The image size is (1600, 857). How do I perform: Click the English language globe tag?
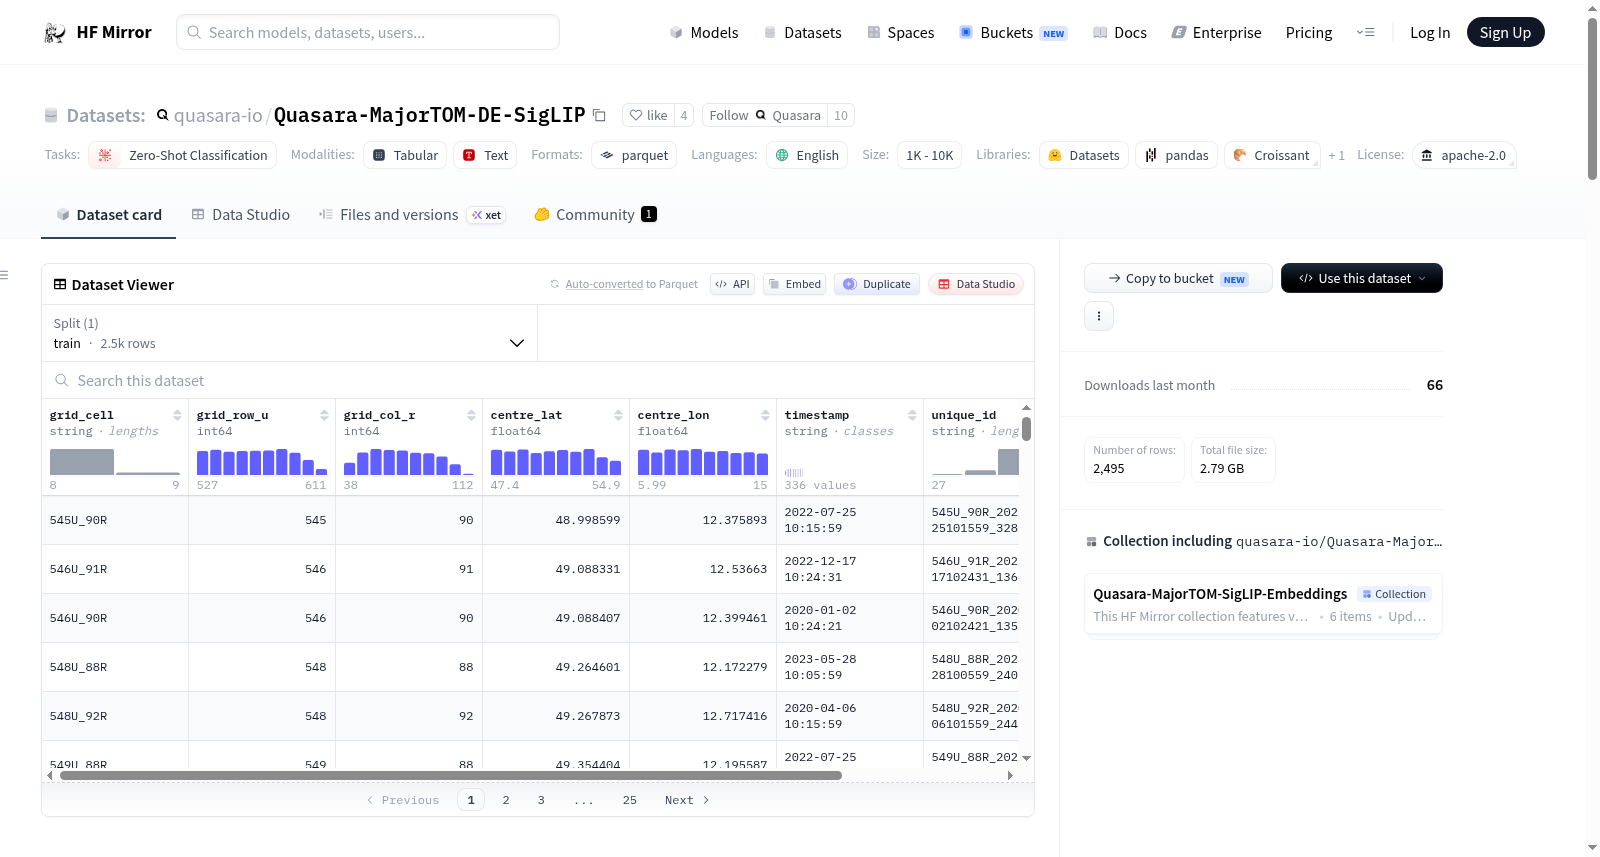tap(807, 155)
